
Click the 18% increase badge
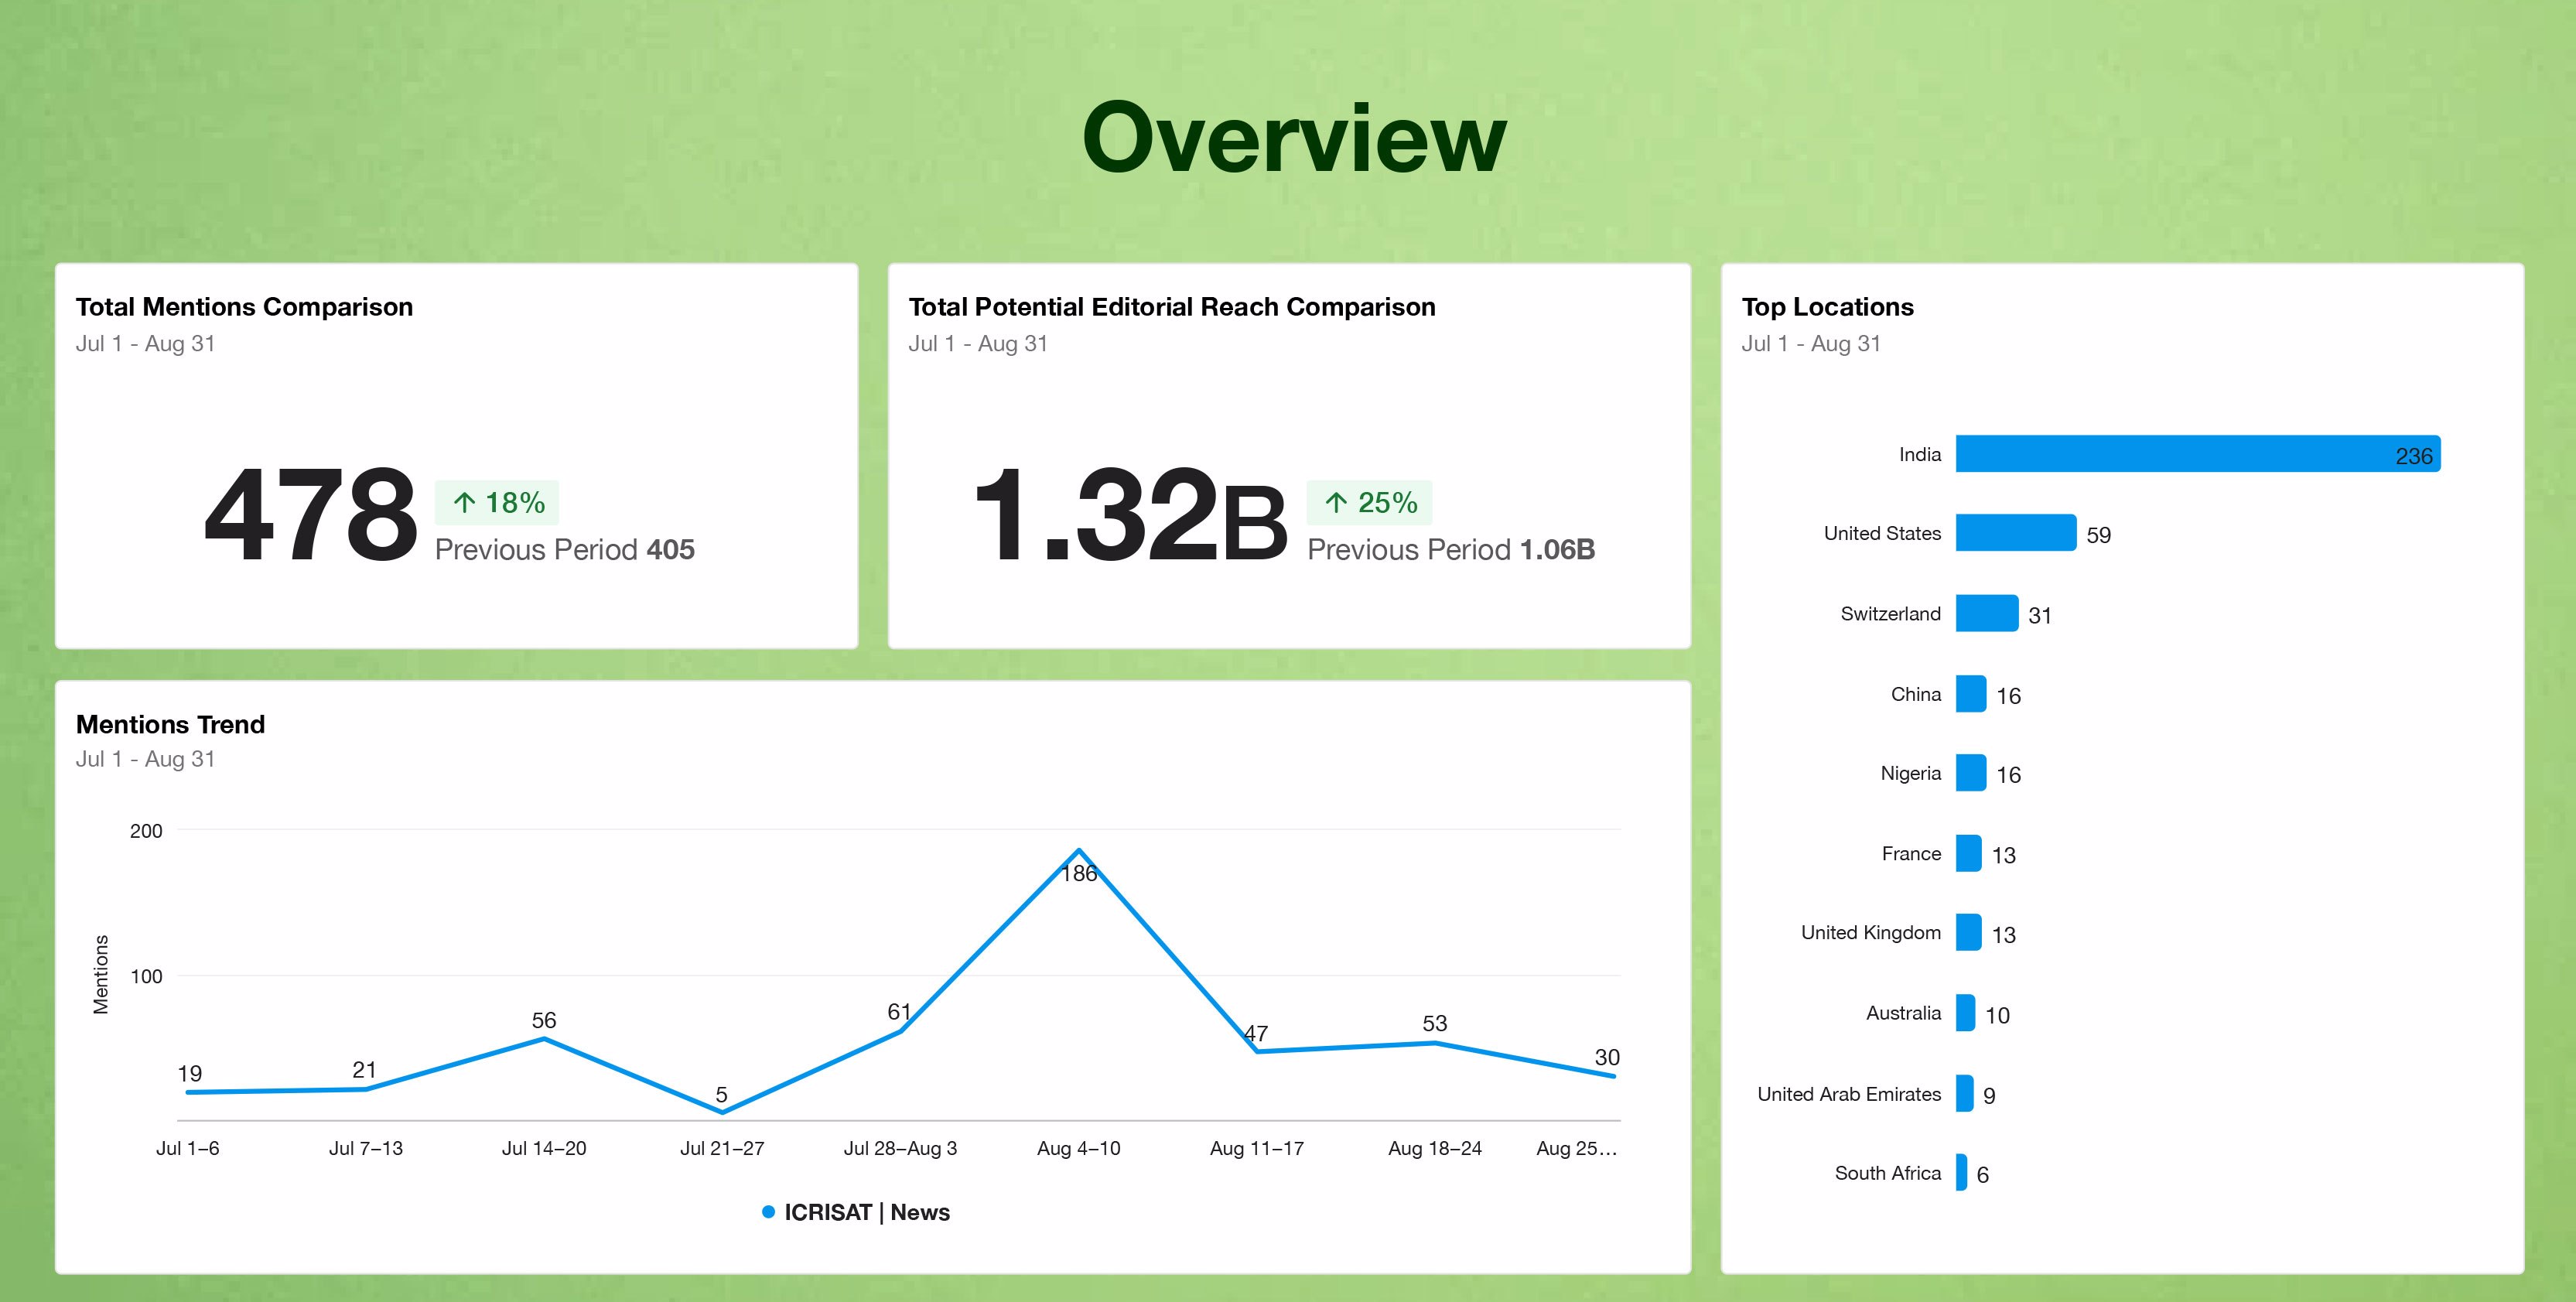point(497,502)
